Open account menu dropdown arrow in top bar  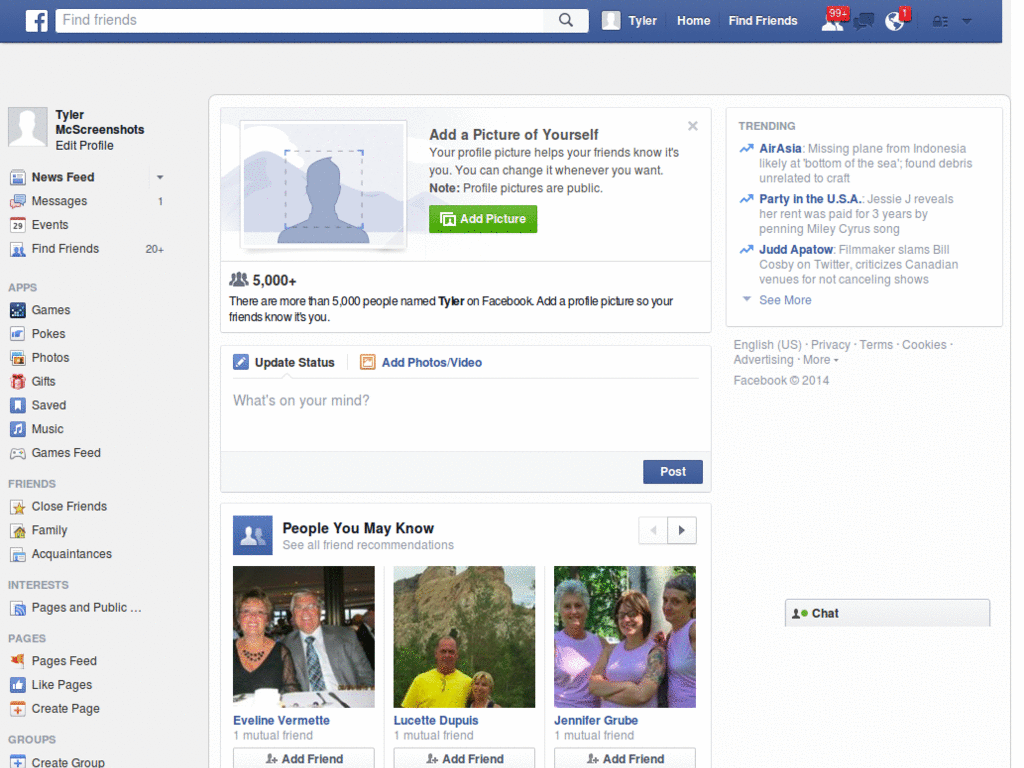point(967,22)
